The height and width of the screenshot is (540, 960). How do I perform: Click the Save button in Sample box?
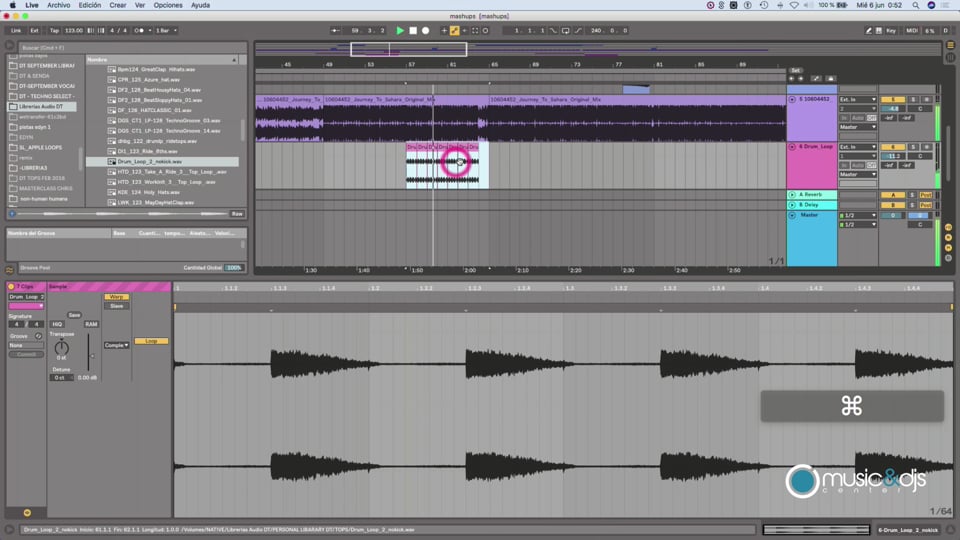(x=74, y=315)
